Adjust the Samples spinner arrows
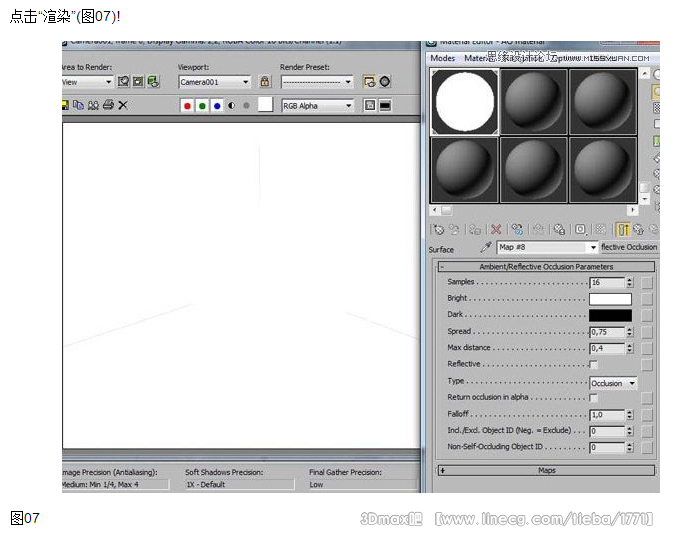Screen dimensions: 682x536 (x=629, y=282)
